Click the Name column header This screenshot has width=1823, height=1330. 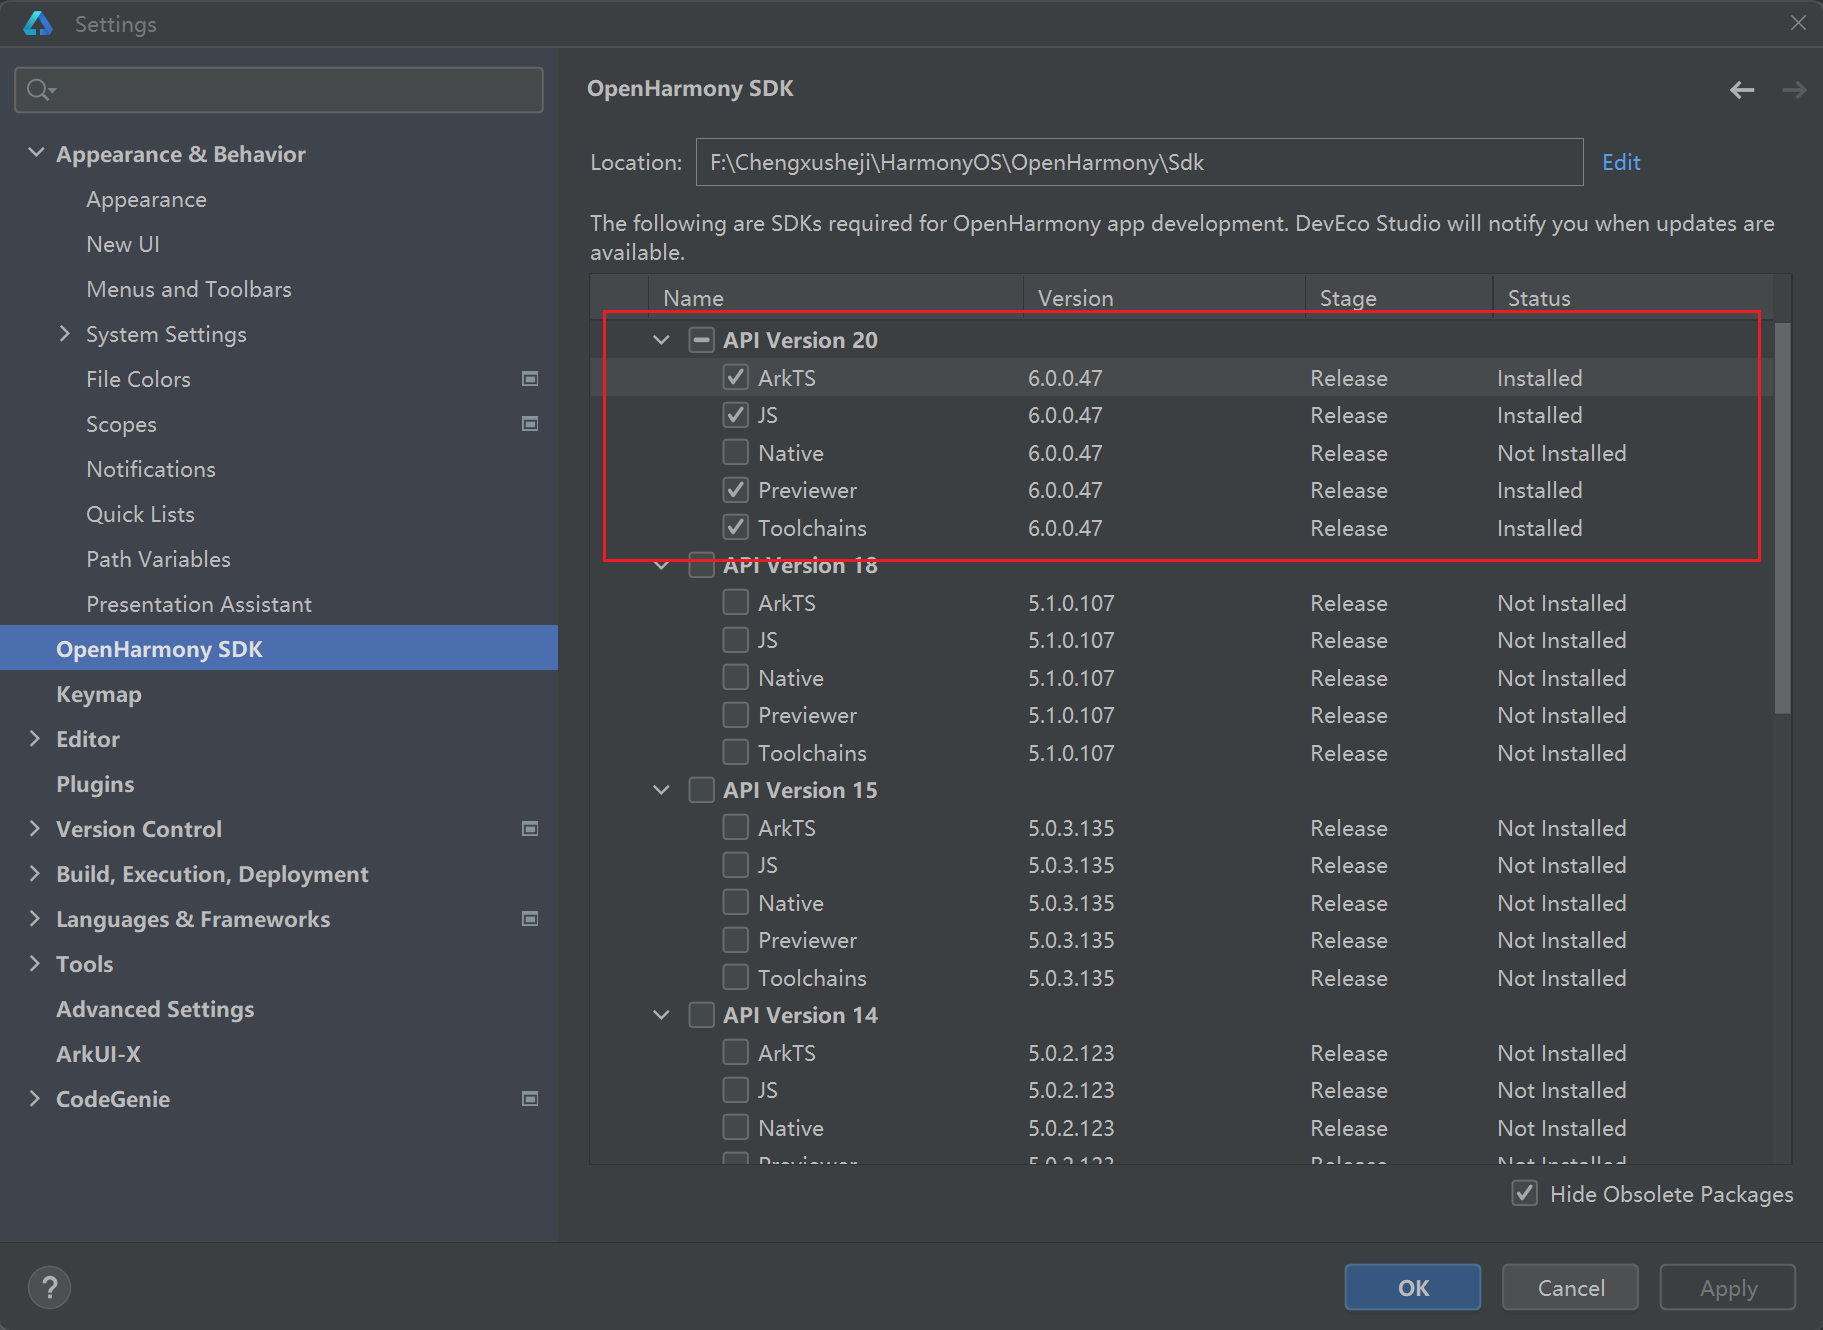click(x=836, y=297)
